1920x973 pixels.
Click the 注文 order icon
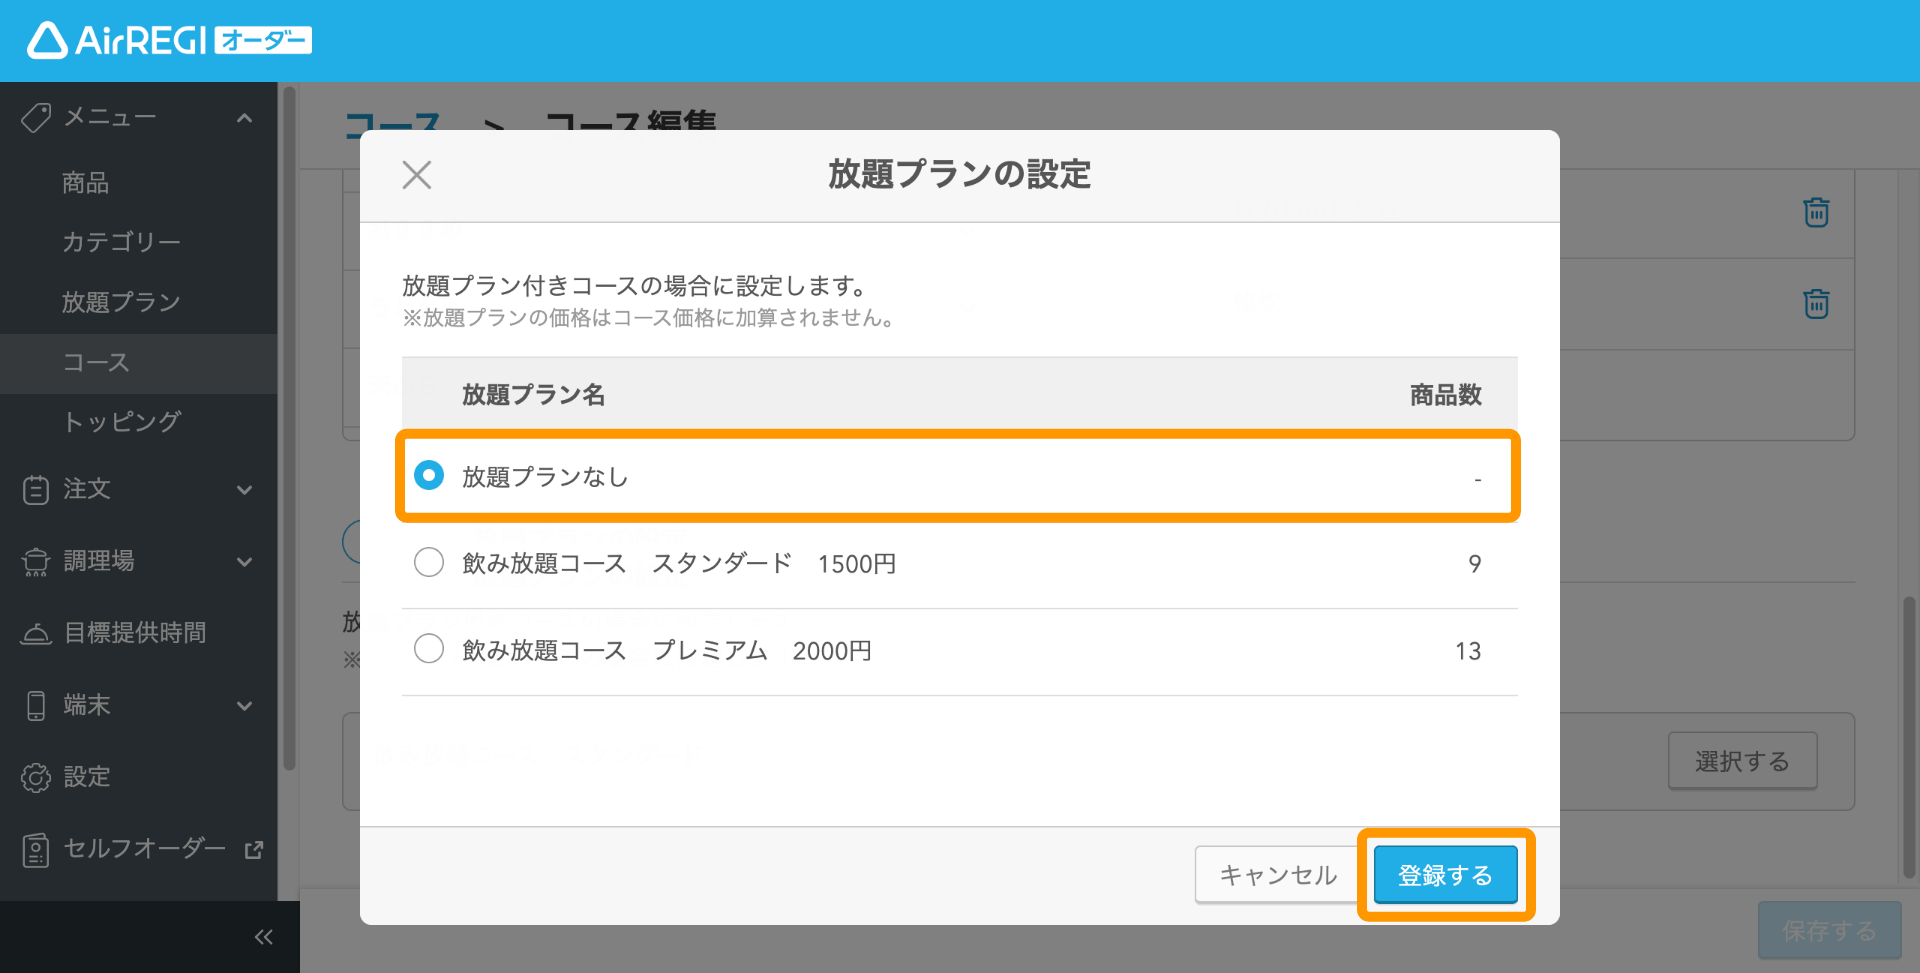36,490
